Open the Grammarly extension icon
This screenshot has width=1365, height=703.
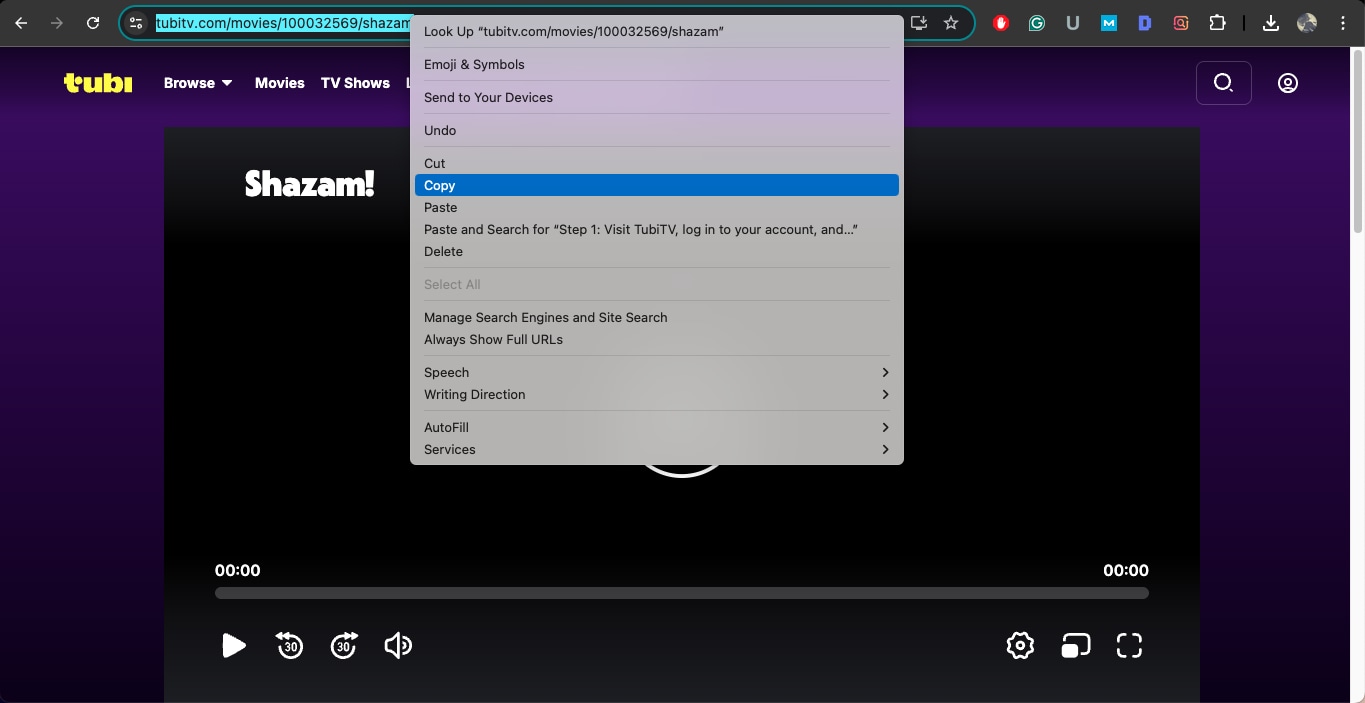[1037, 23]
